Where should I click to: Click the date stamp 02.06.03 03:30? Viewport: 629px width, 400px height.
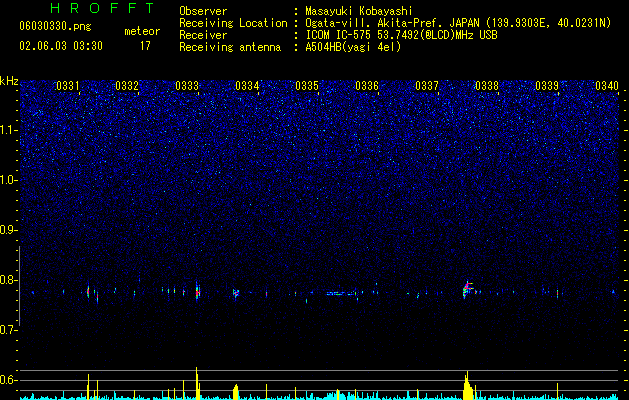[61, 46]
